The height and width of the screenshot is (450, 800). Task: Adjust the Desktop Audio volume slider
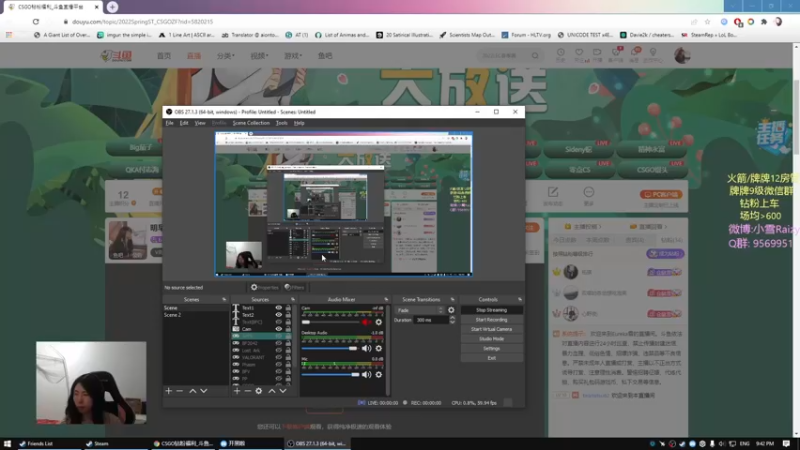(331, 348)
